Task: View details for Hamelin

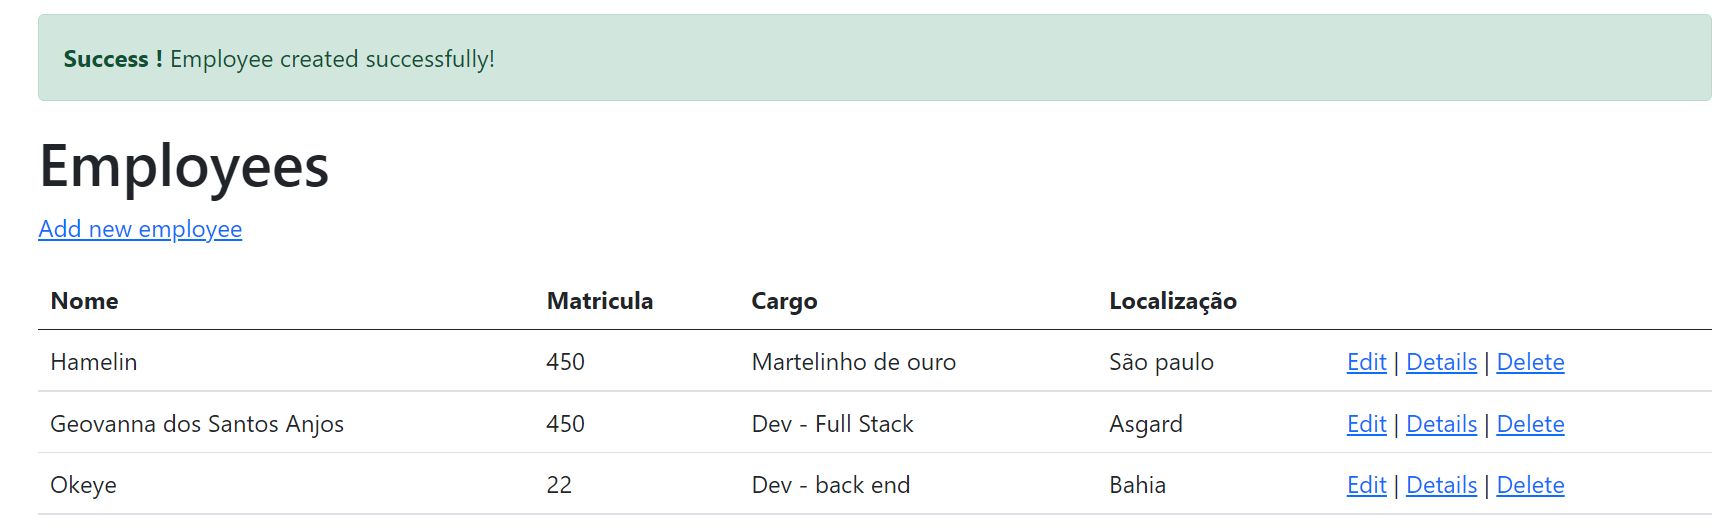Action: pyautogui.click(x=1441, y=362)
